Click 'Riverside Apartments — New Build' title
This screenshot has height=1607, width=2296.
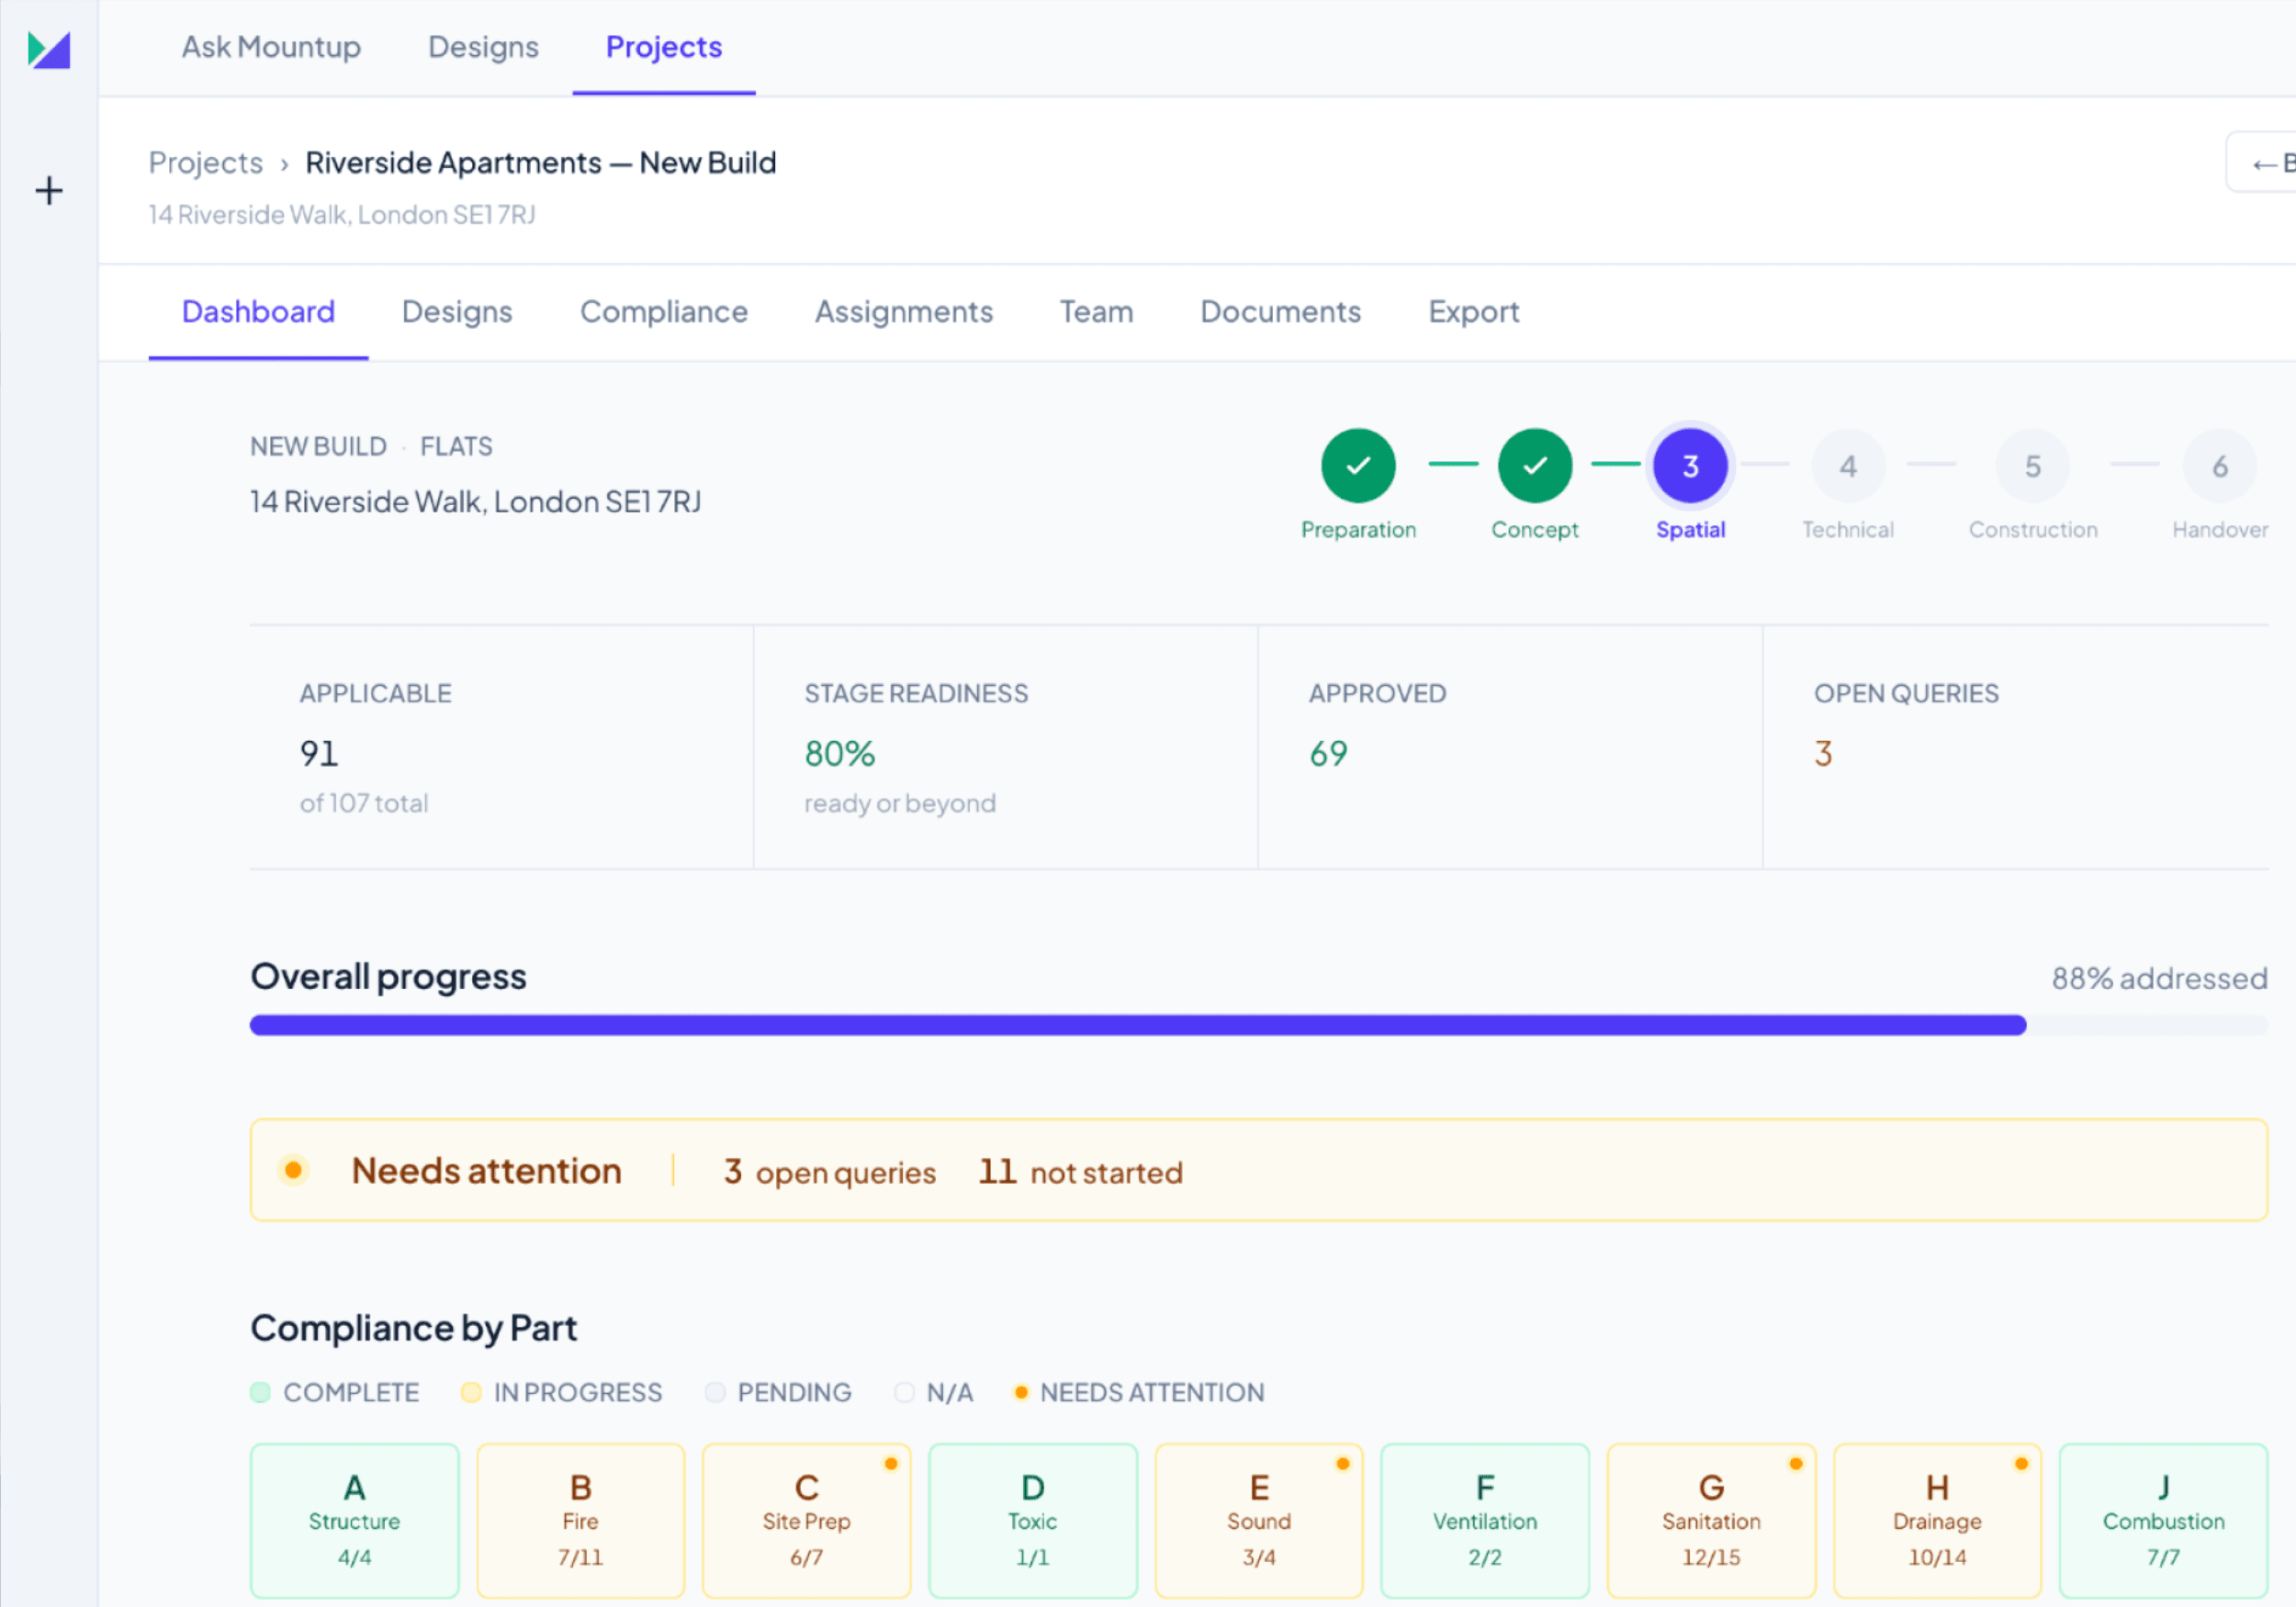[x=541, y=162]
